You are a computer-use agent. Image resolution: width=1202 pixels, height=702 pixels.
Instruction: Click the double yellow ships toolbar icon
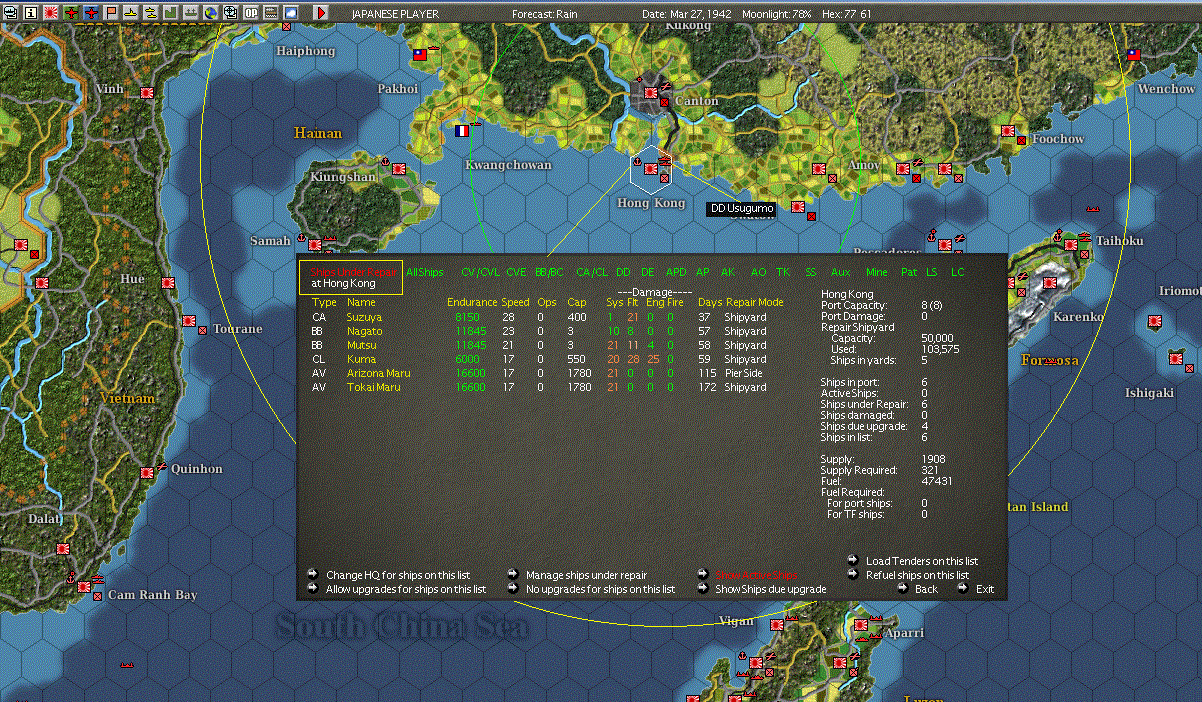[x=150, y=13]
